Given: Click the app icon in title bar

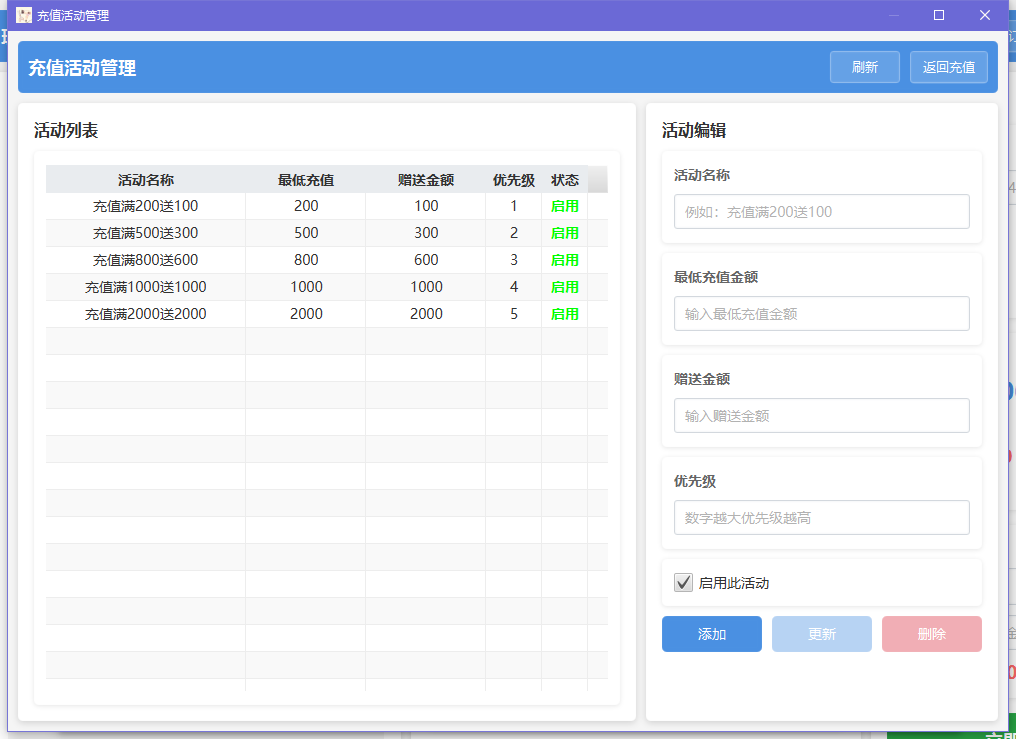Looking at the screenshot, I should tap(24, 15).
